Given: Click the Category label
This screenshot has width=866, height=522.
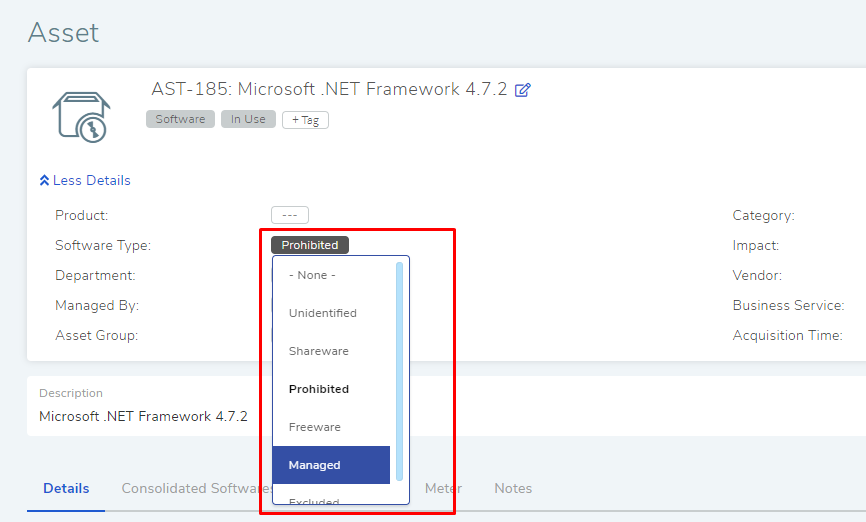Looking at the screenshot, I should [x=763, y=215].
